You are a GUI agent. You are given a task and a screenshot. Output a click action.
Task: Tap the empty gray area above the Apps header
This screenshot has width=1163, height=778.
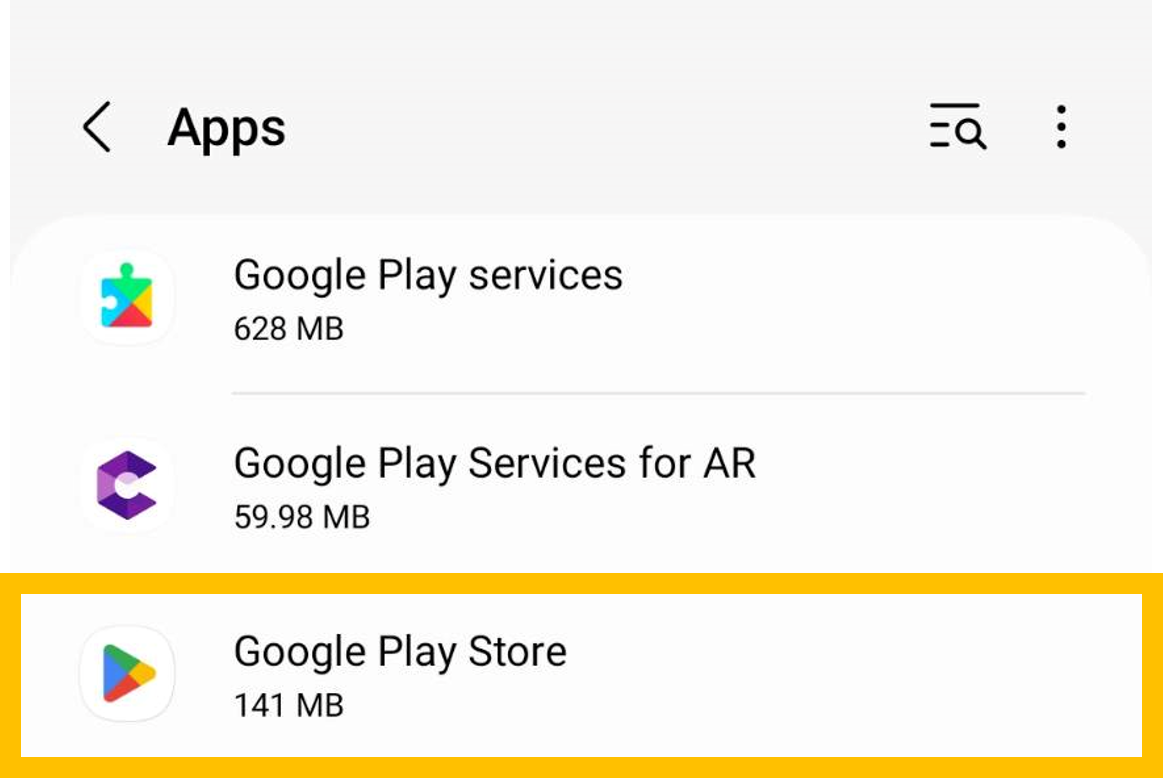[x=580, y=40]
